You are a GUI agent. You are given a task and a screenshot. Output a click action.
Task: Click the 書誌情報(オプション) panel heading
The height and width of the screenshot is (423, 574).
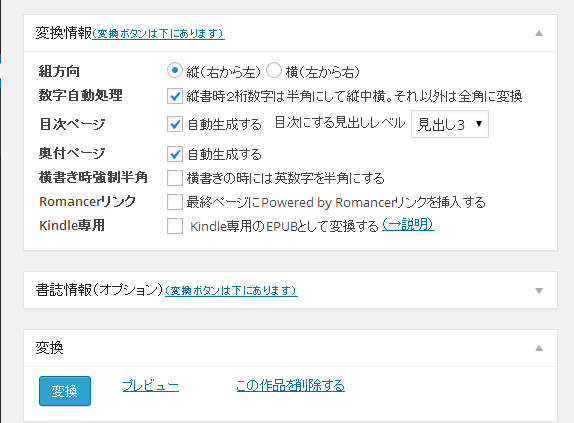coord(99,290)
